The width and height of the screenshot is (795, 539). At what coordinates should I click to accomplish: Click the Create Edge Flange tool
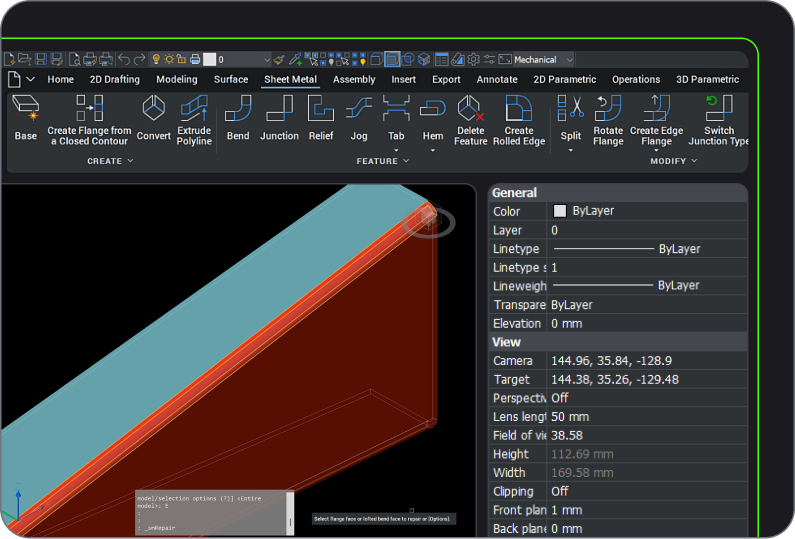(656, 121)
